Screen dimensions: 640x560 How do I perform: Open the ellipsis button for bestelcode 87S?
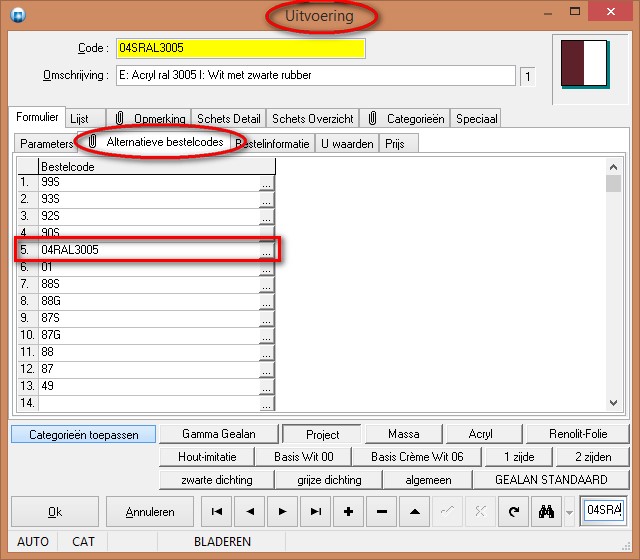267,320
